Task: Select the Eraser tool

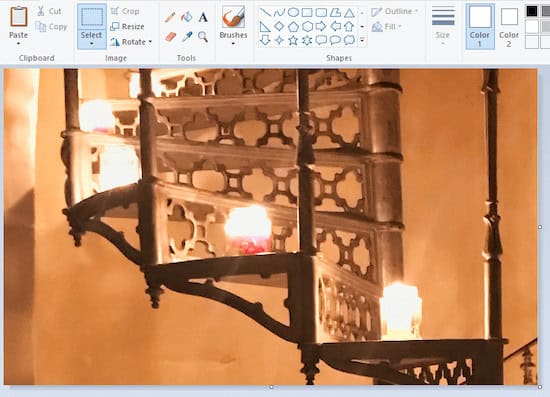Action: (x=170, y=36)
